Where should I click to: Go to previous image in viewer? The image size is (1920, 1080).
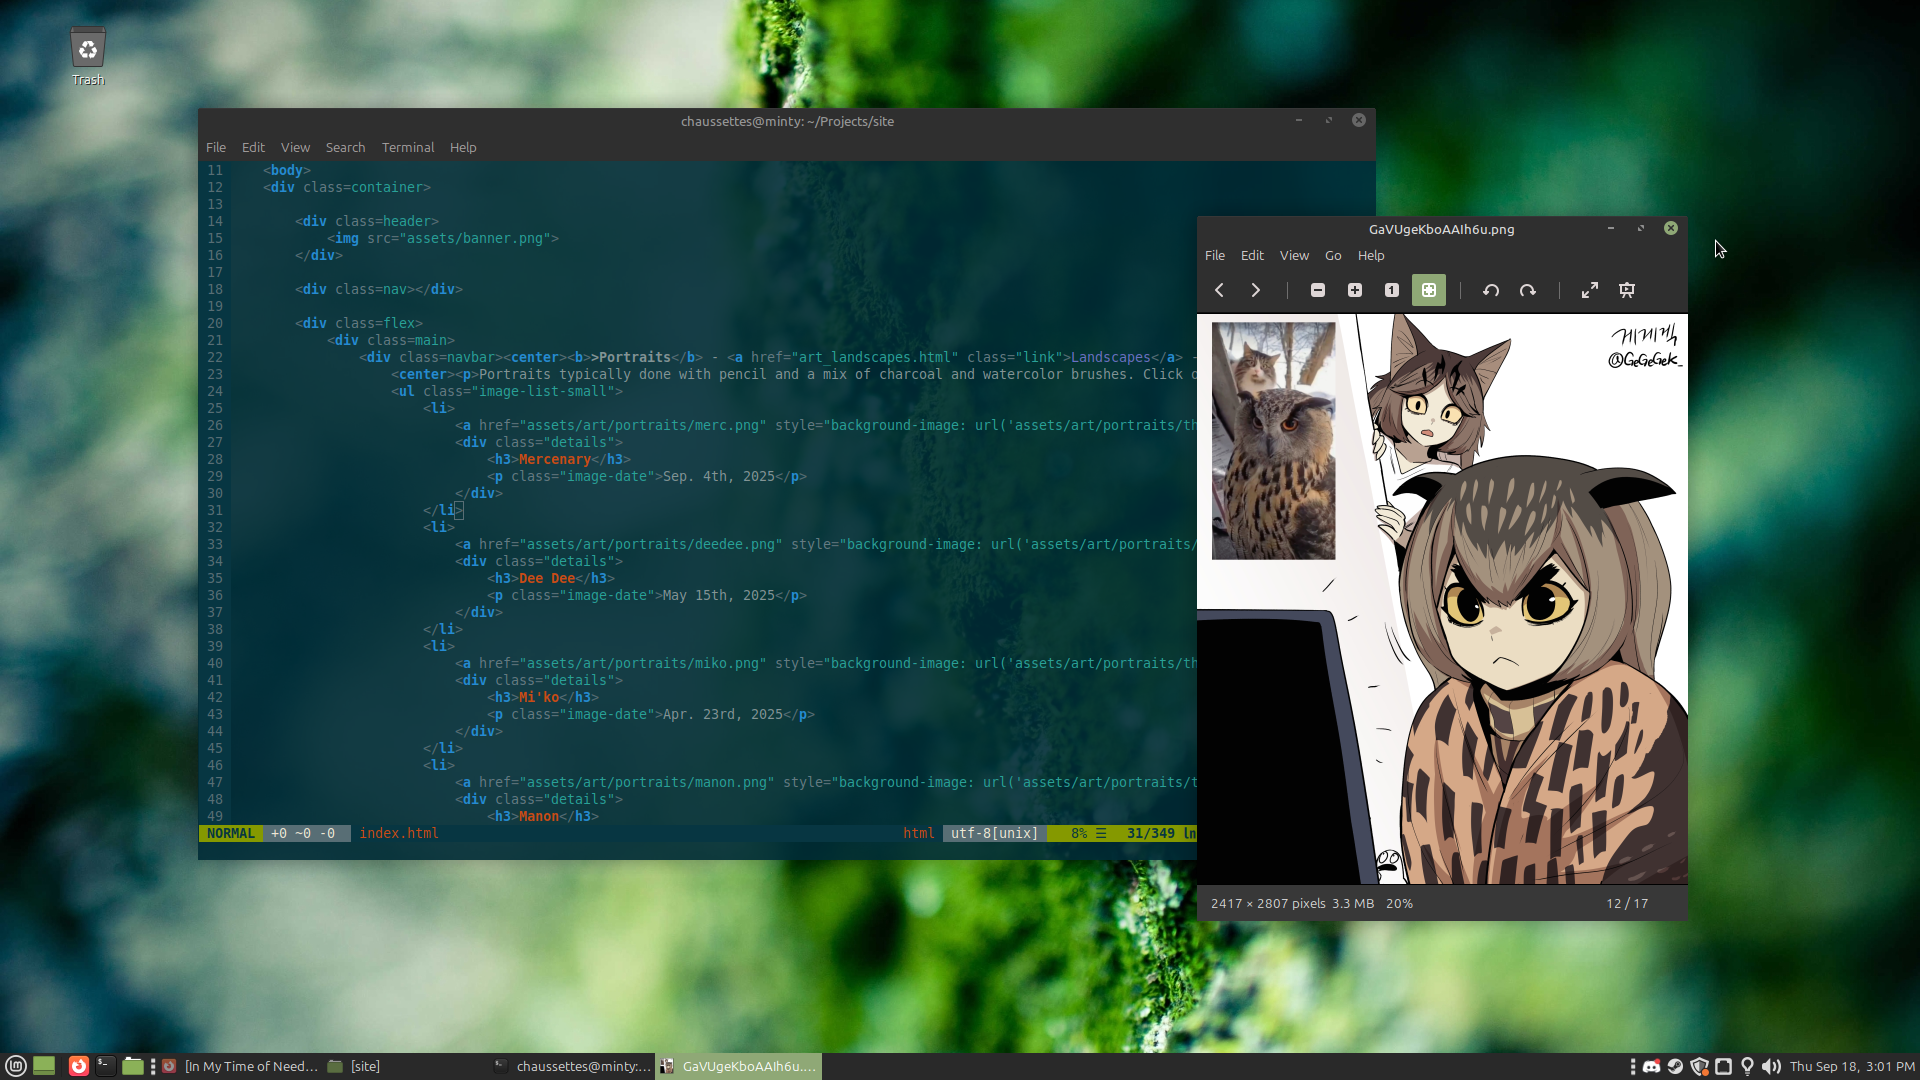[x=1219, y=290]
